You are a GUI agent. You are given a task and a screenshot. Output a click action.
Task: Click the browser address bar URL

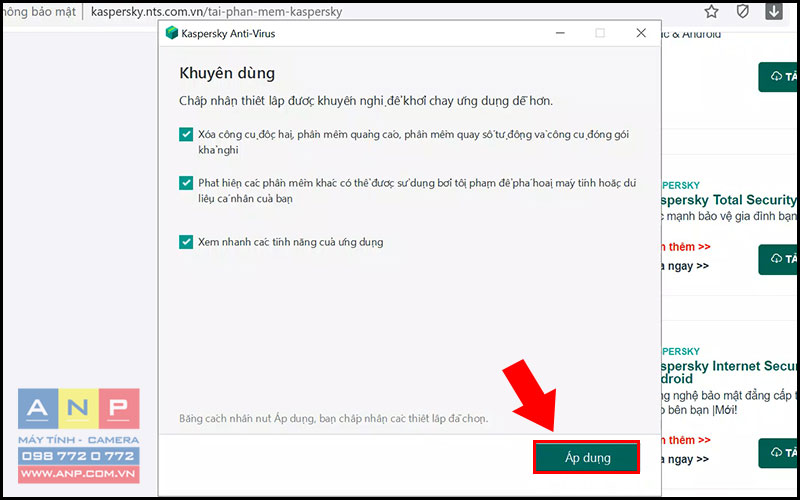216,11
